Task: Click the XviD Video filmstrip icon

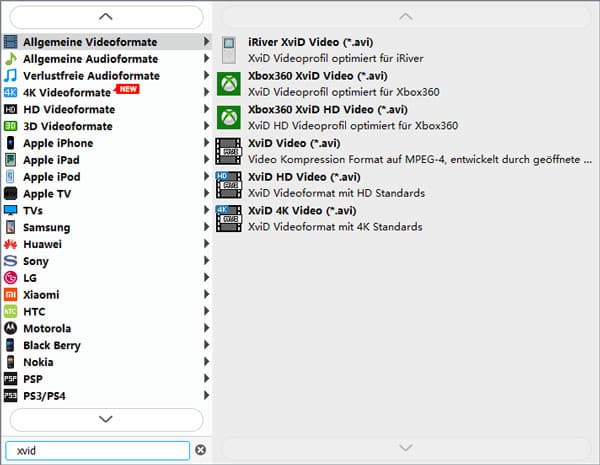Action: point(229,151)
